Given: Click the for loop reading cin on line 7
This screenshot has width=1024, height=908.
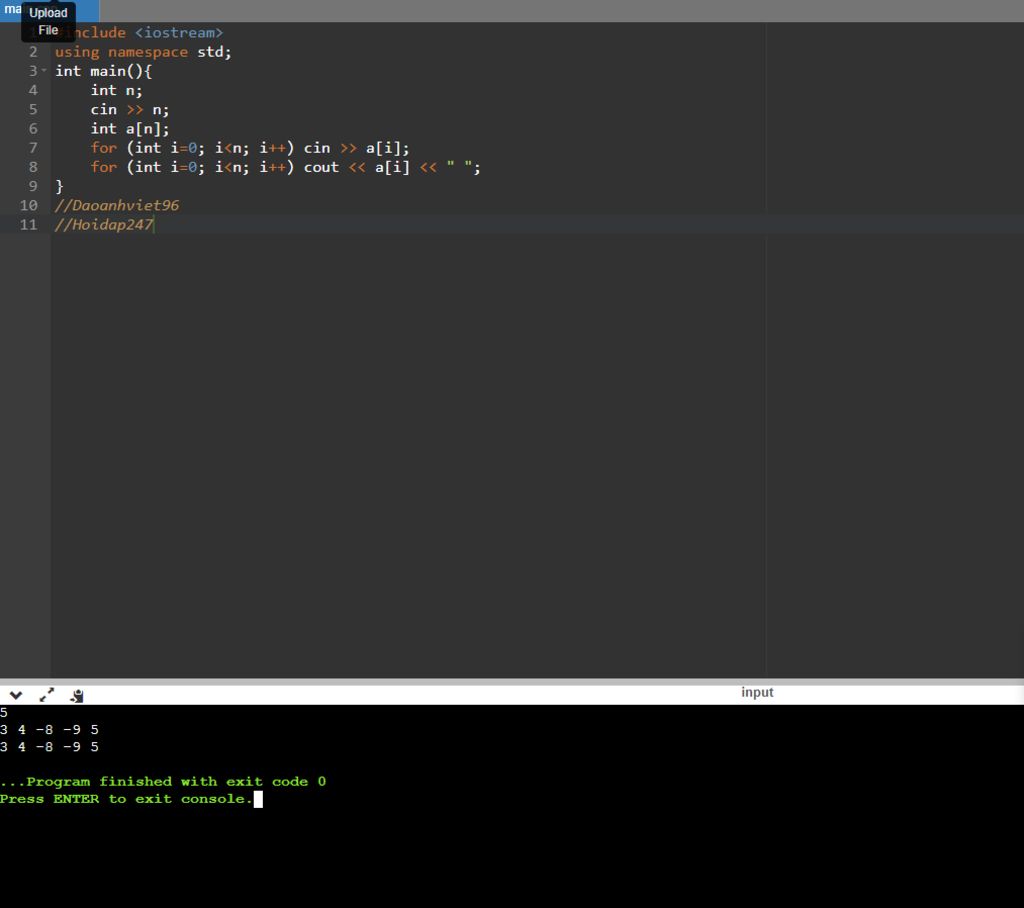Looking at the screenshot, I should (249, 148).
